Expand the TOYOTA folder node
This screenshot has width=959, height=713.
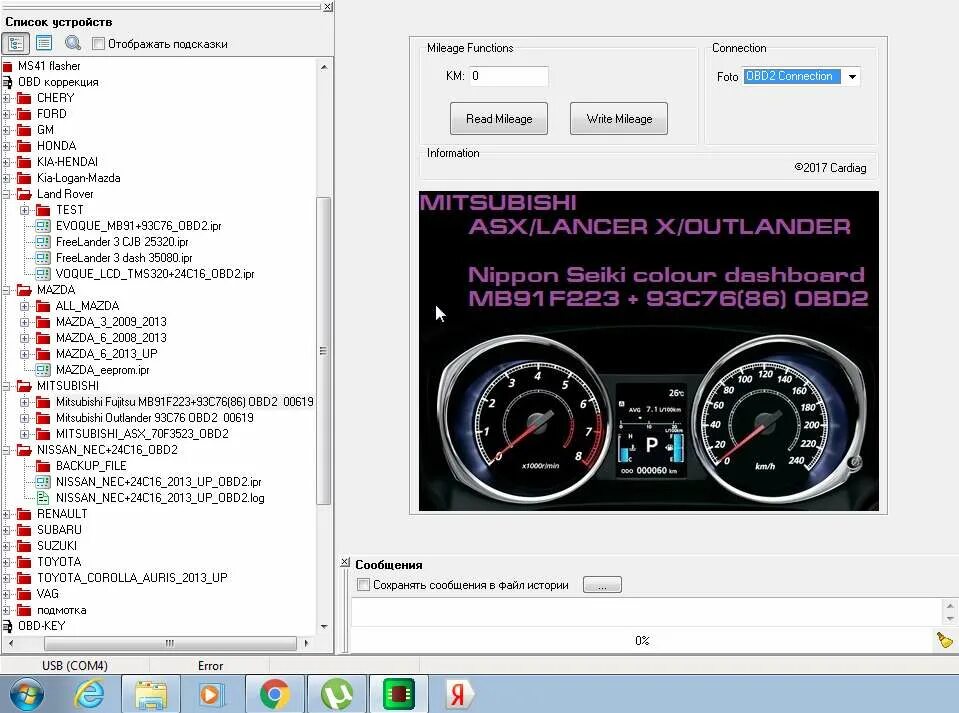tap(6, 562)
